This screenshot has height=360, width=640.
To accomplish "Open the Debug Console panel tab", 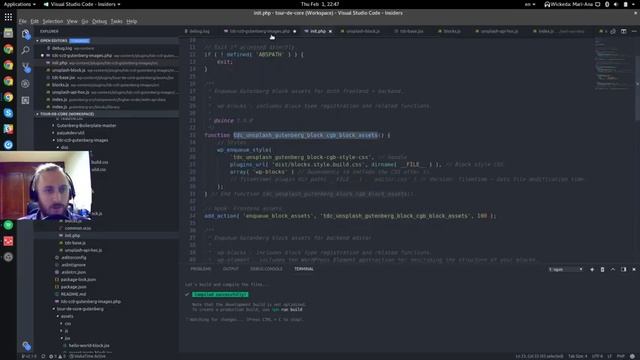I will tap(266, 269).
